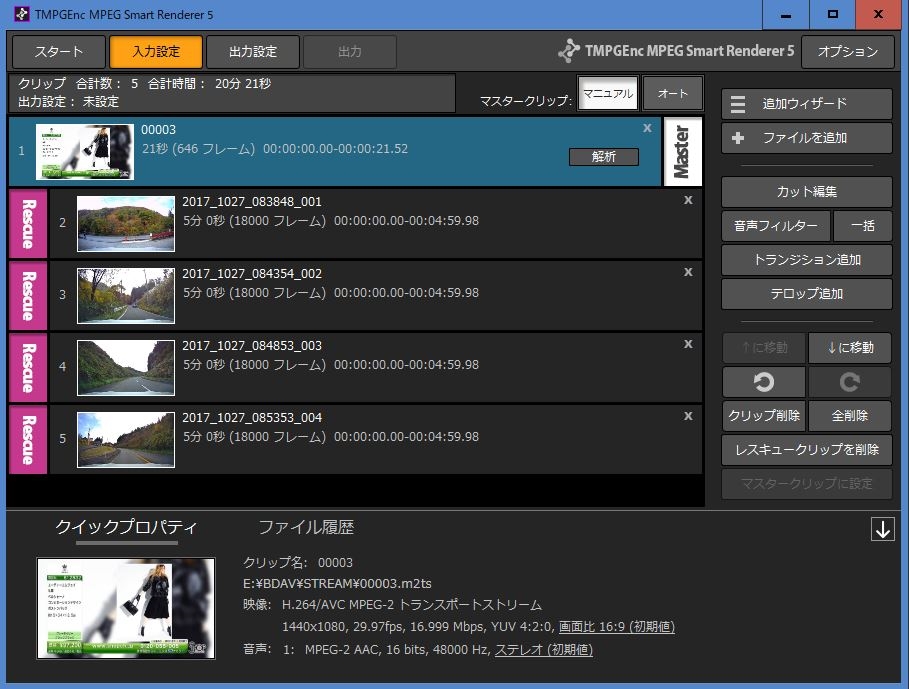Click ファイルを追加 to add a file
This screenshot has width=909, height=689.
coord(806,138)
